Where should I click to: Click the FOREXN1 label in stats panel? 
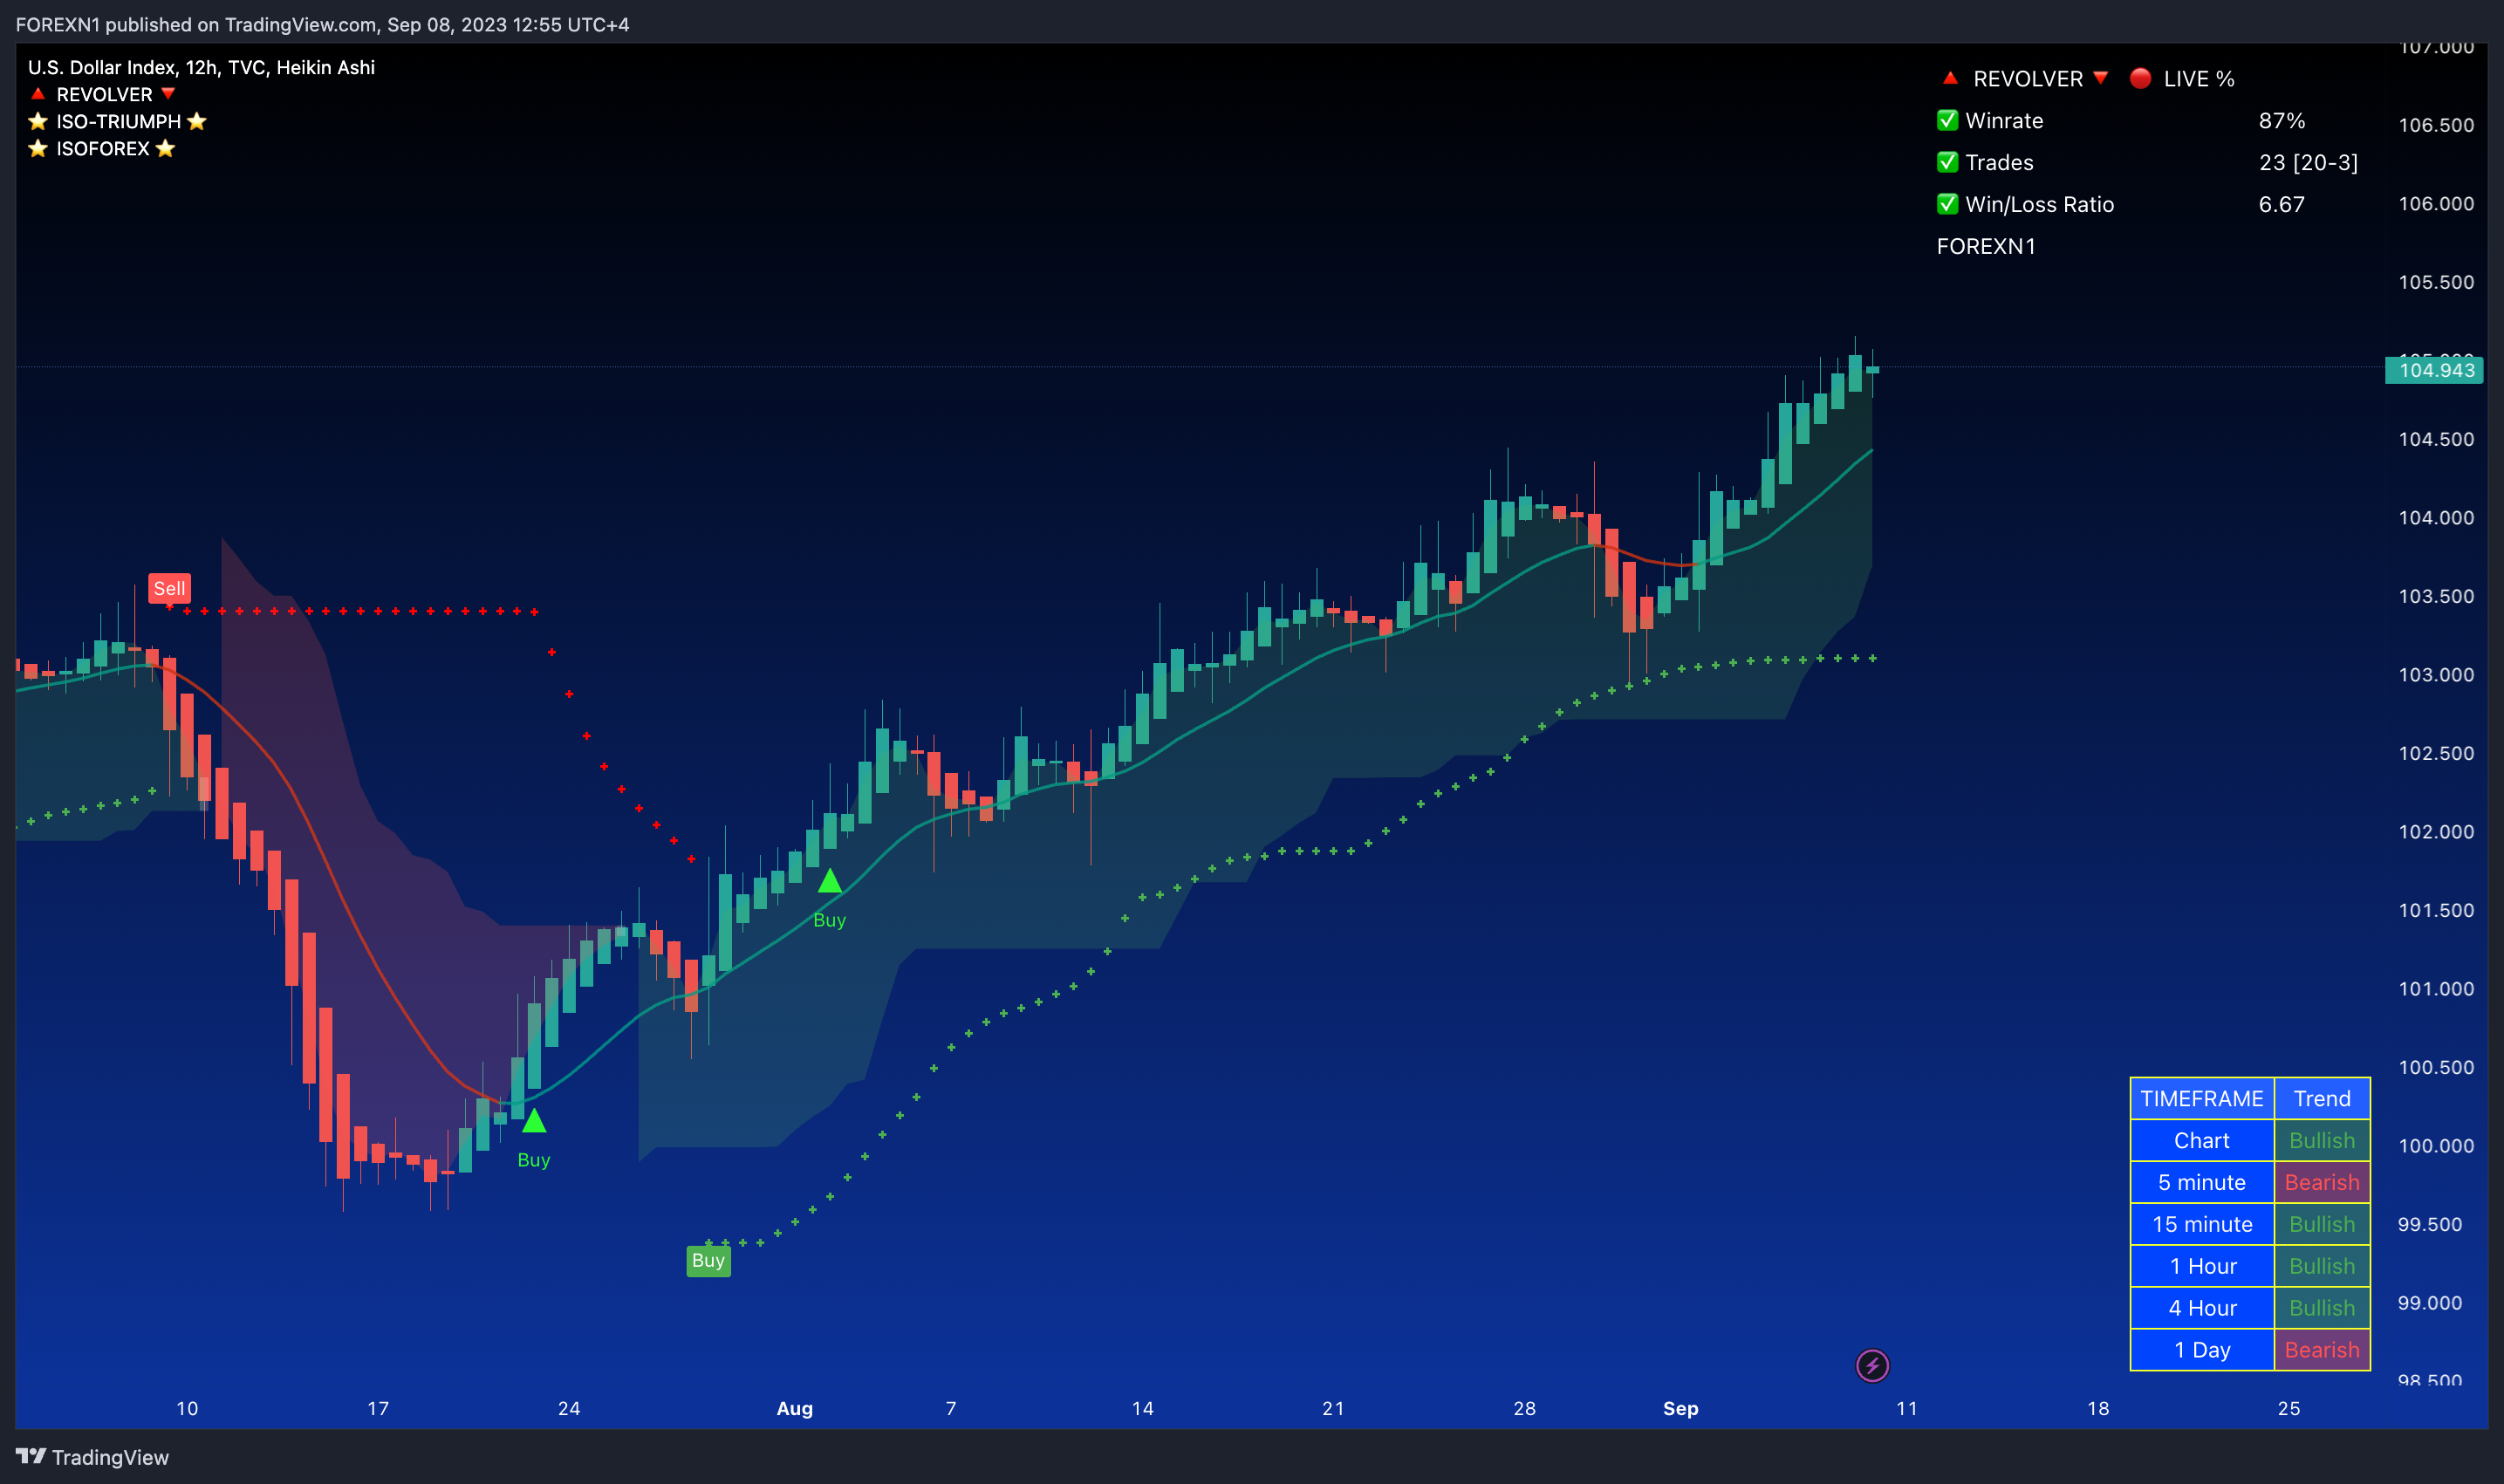click(x=1986, y=246)
